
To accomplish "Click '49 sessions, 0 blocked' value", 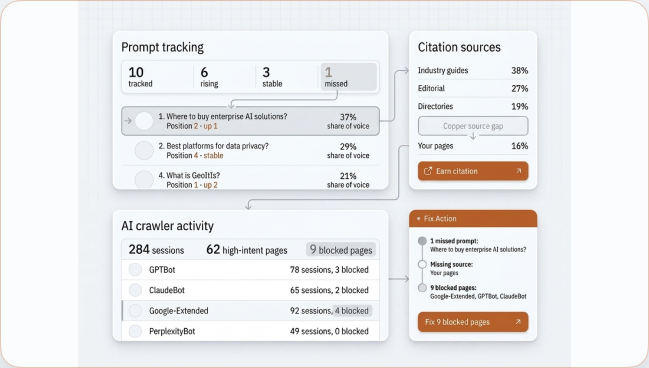I will tap(329, 331).
